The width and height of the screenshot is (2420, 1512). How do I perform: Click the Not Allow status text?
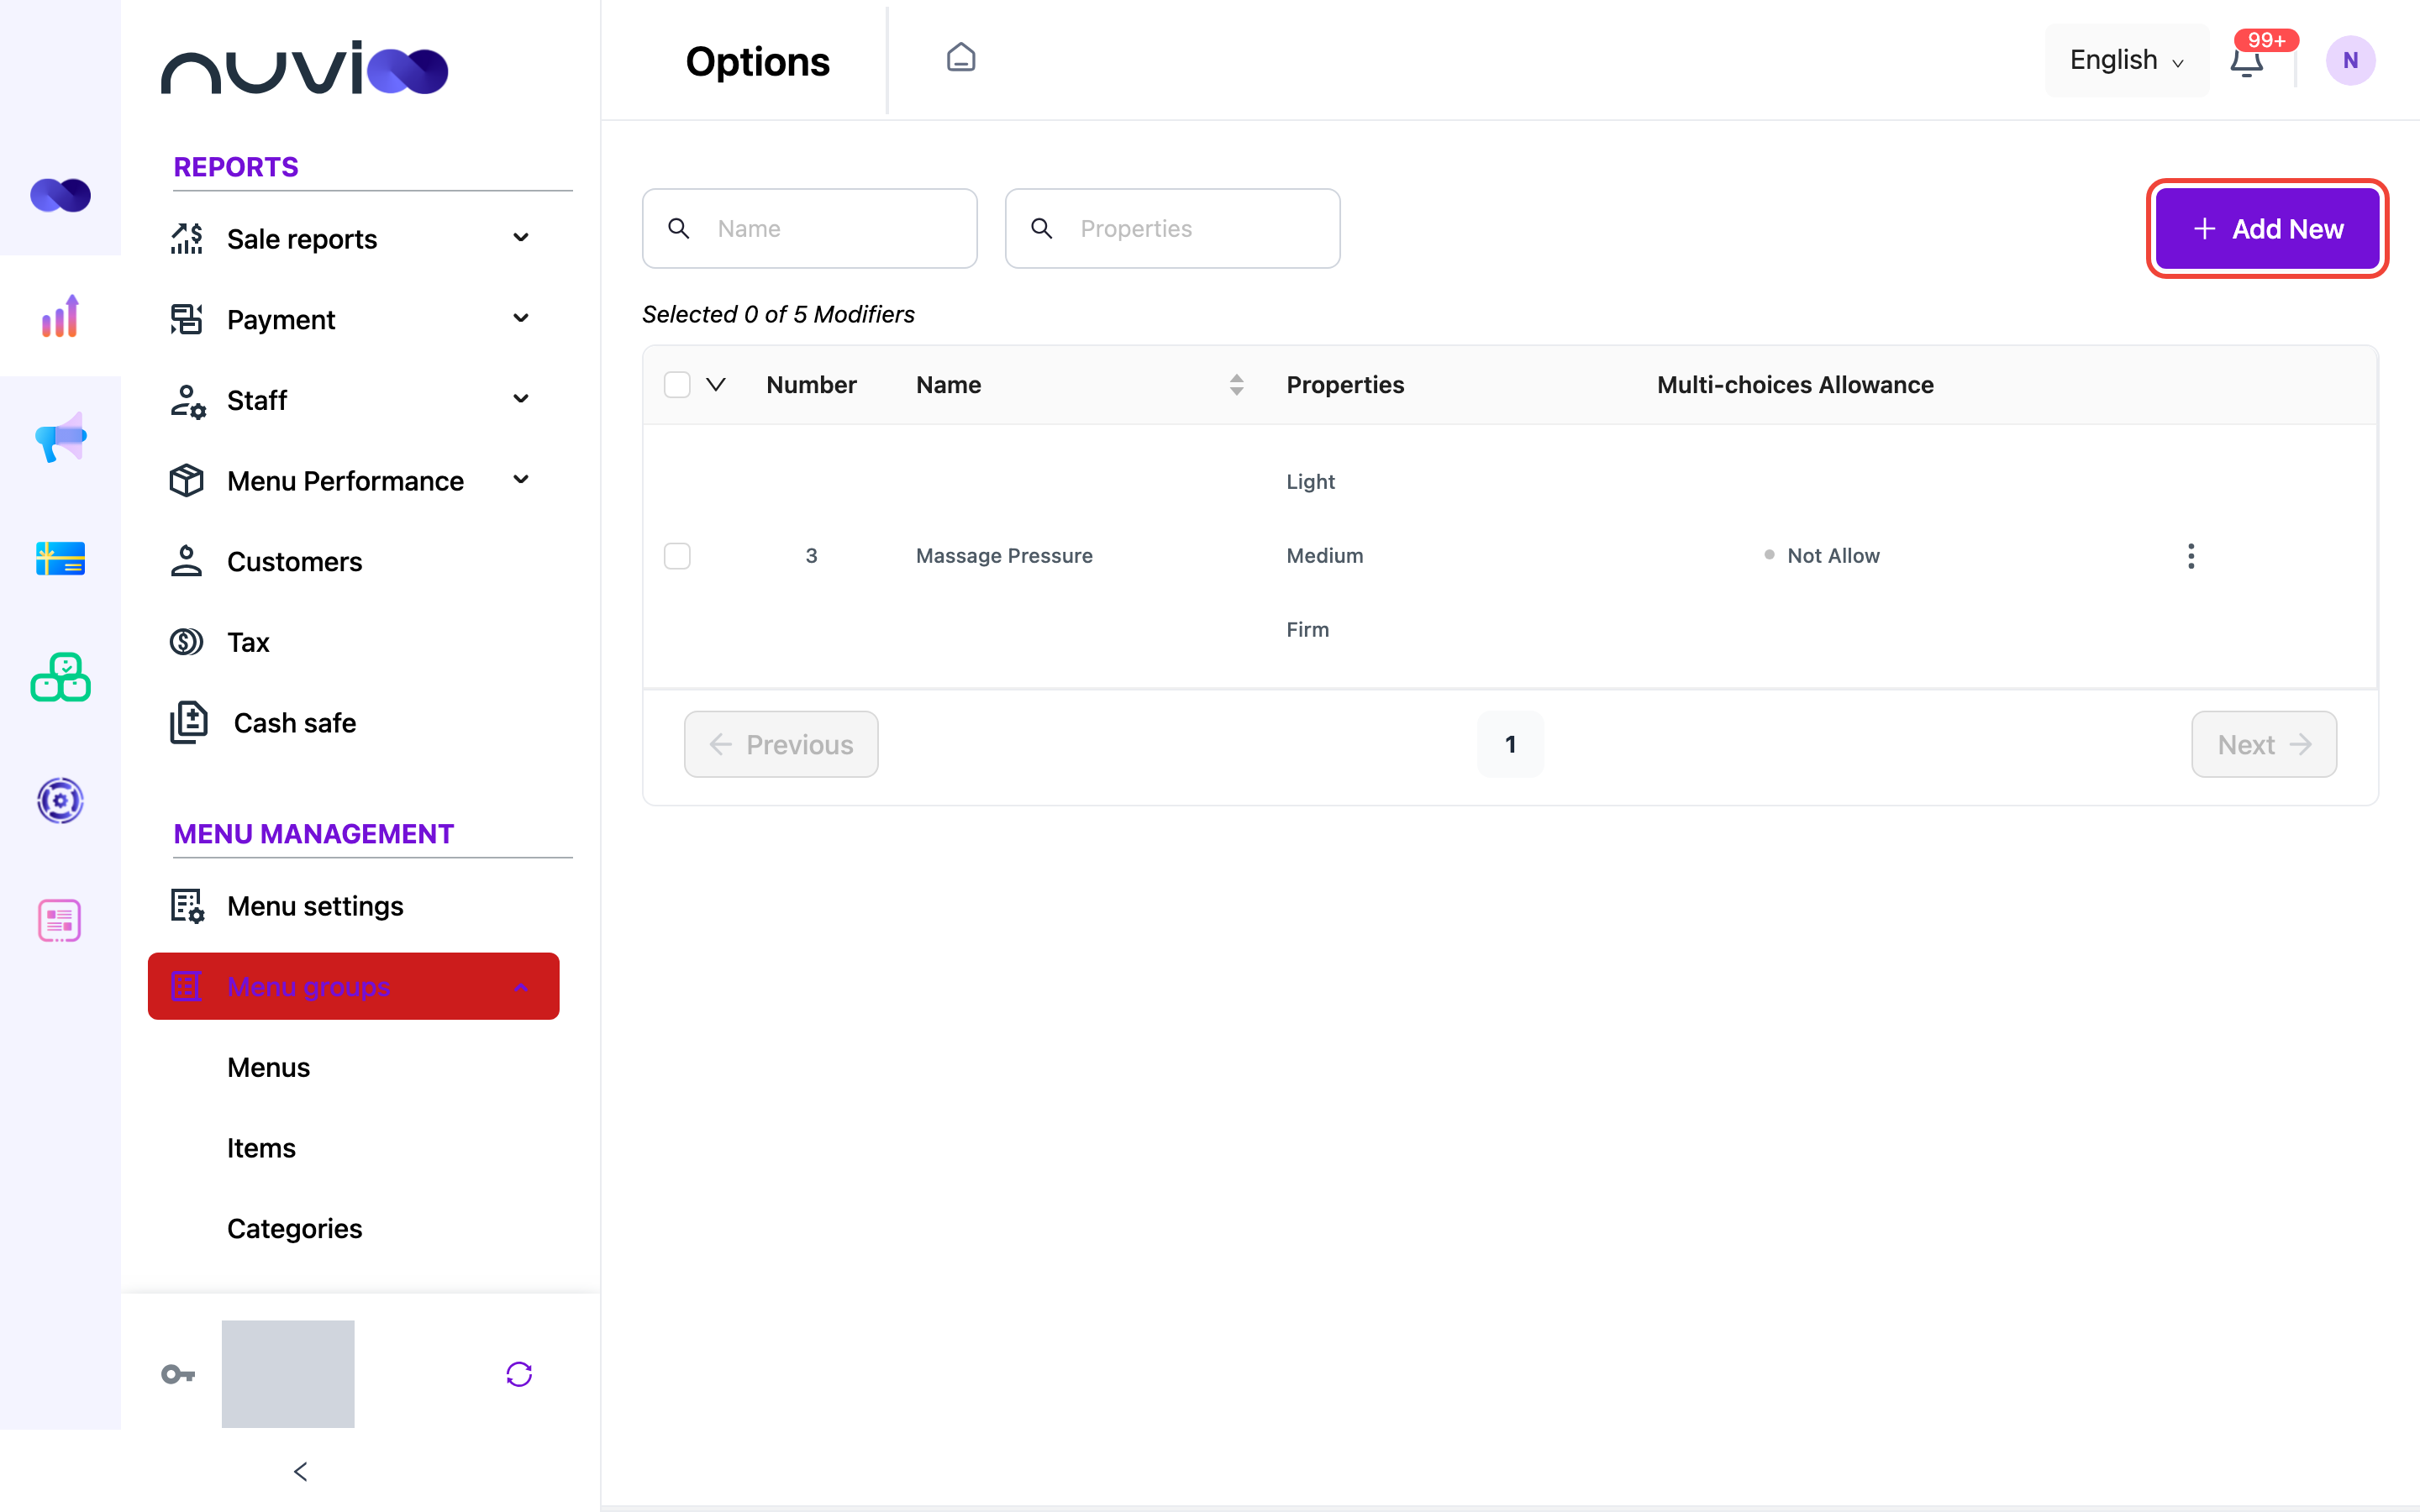[1833, 556]
